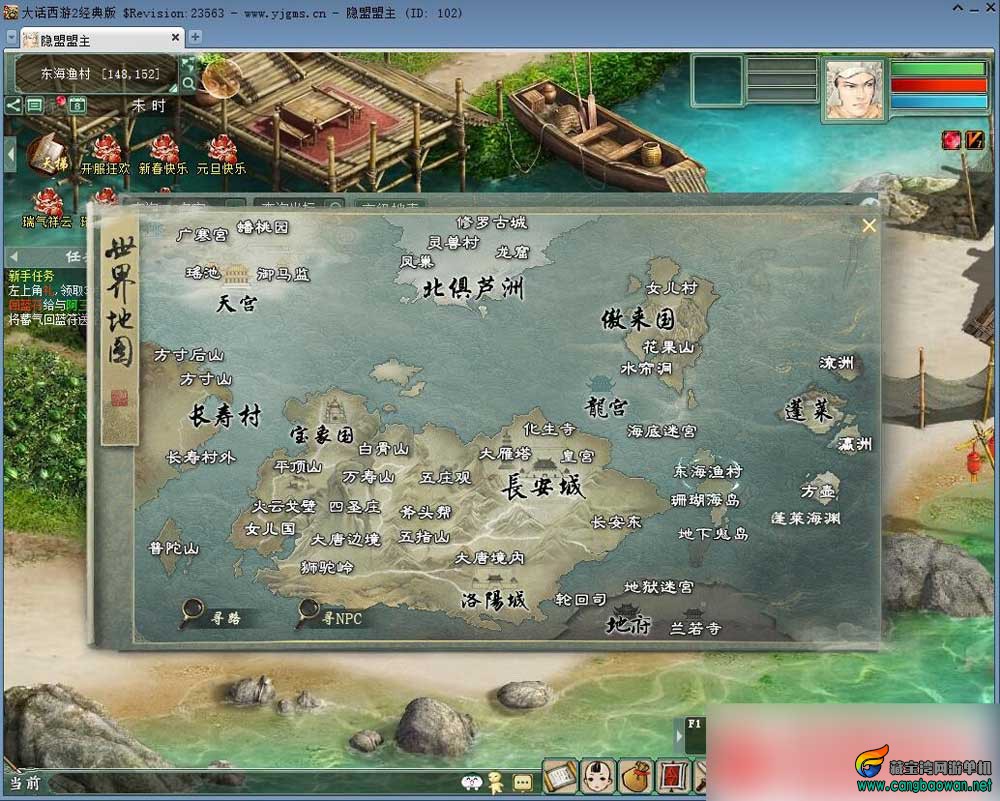Open the browser tab list dropdown arrow

[x=11, y=37]
